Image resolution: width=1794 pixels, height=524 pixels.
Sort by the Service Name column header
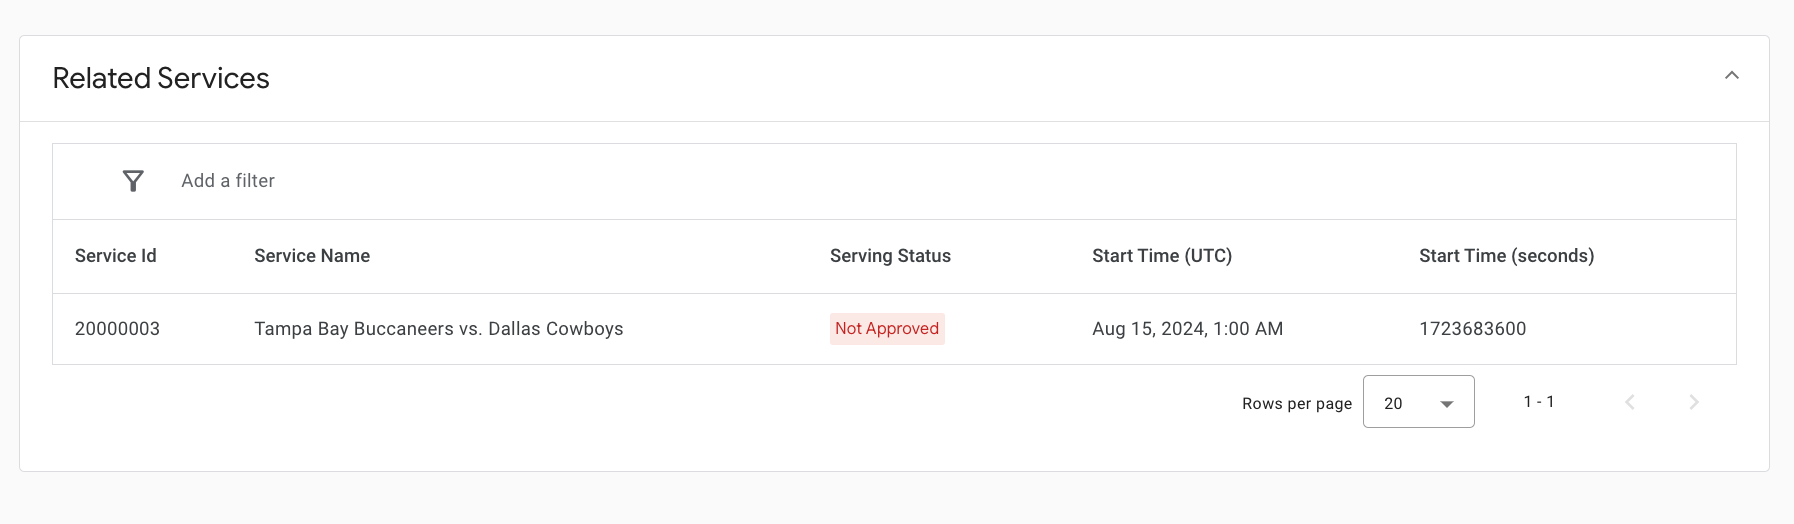pos(312,256)
